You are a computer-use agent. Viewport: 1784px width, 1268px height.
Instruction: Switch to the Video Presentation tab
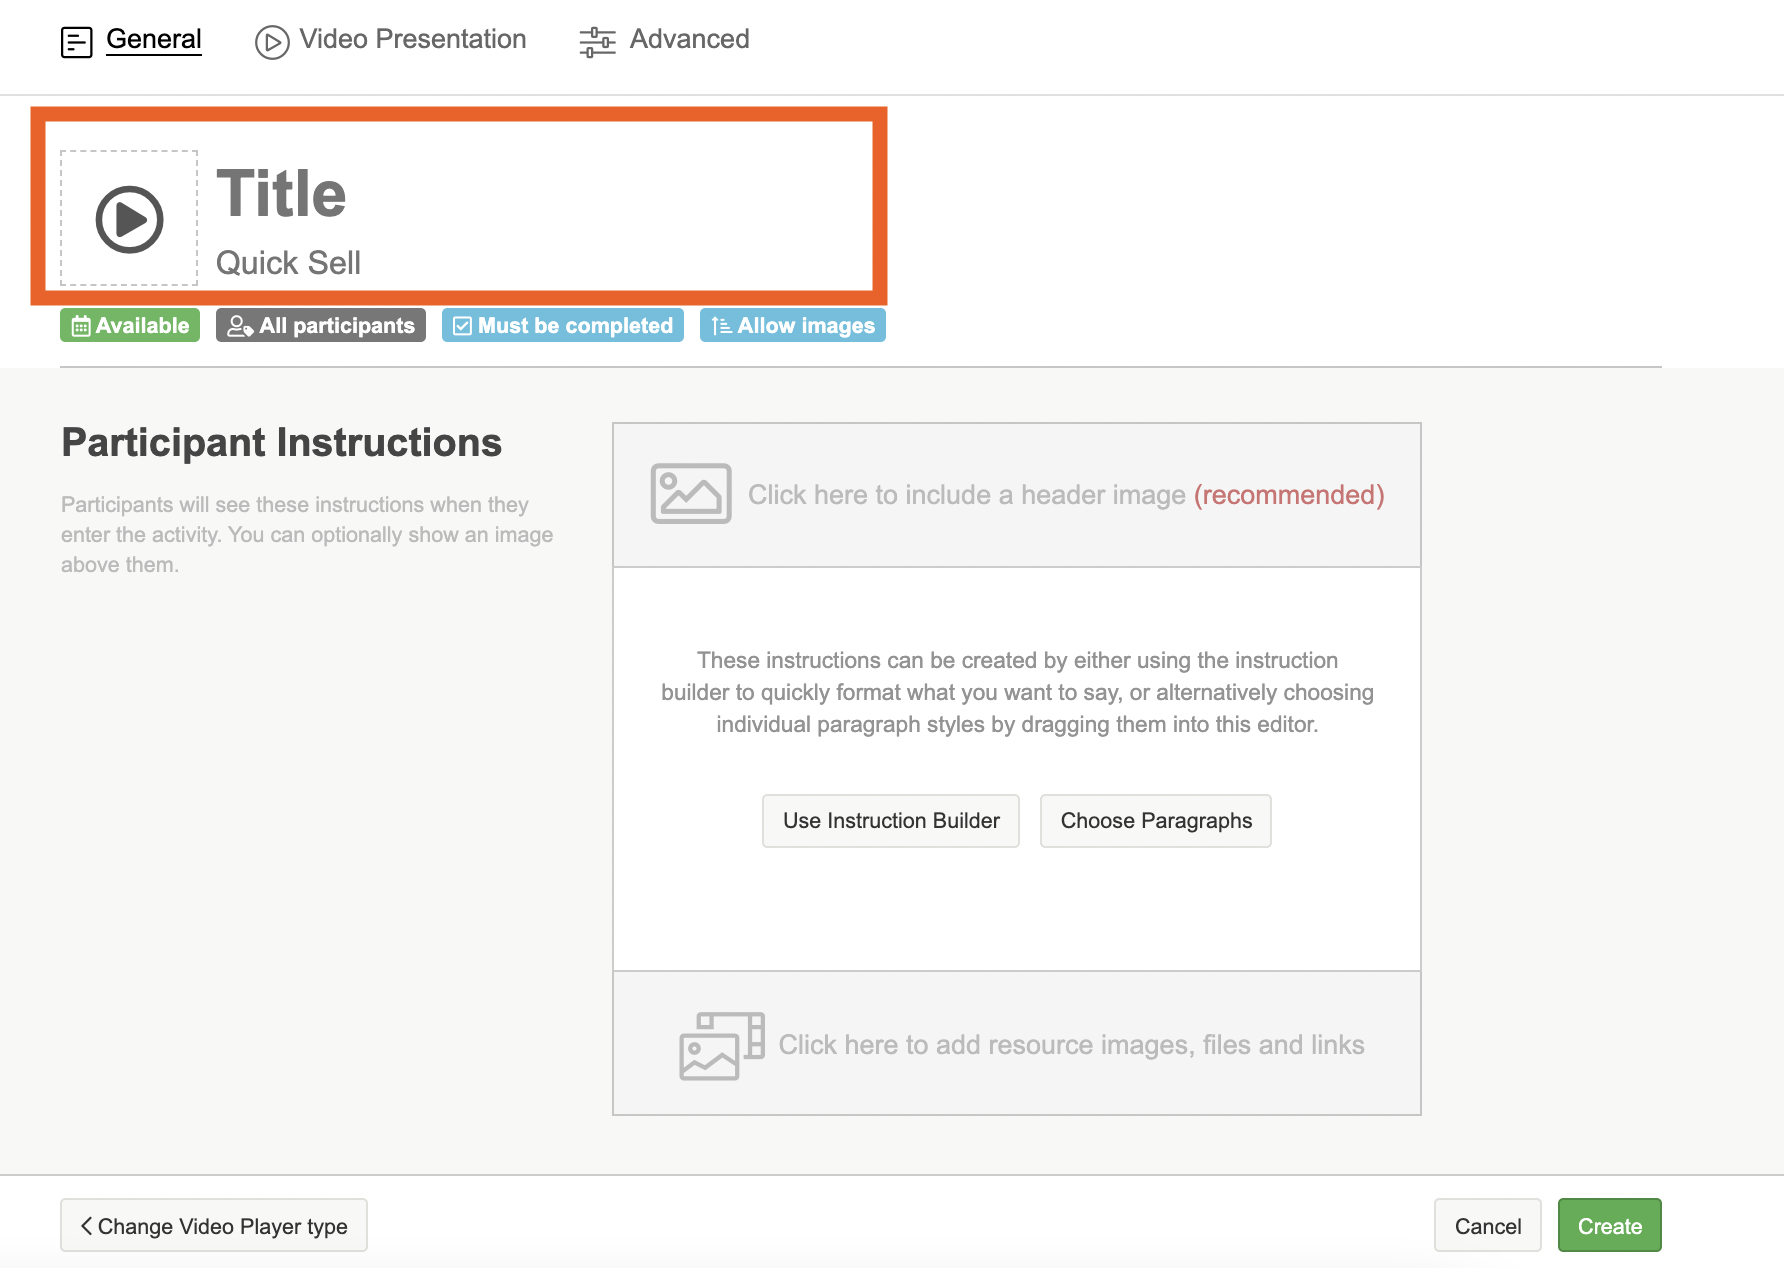coord(412,40)
